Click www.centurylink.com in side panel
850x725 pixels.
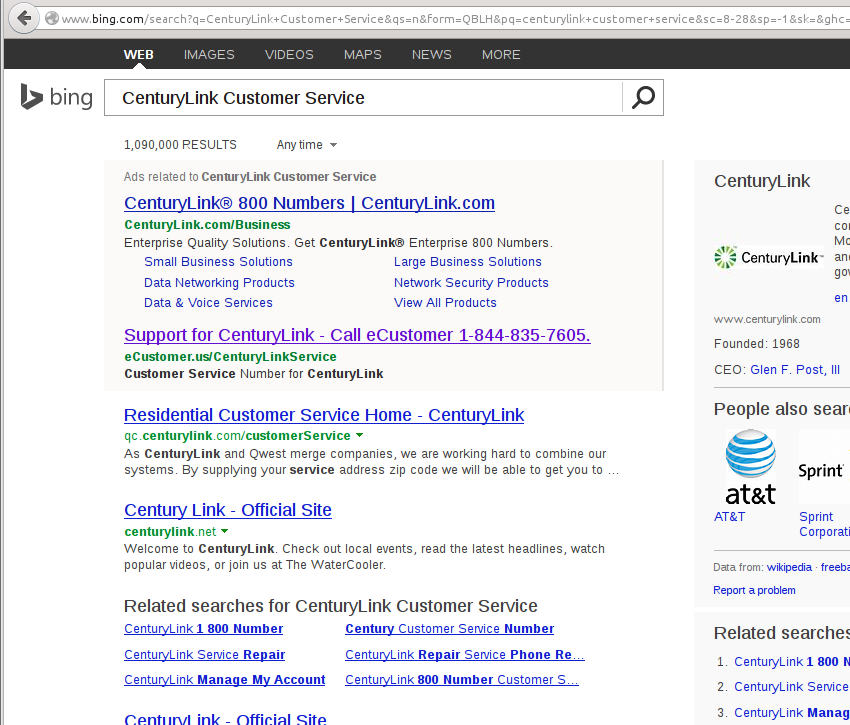pos(767,319)
